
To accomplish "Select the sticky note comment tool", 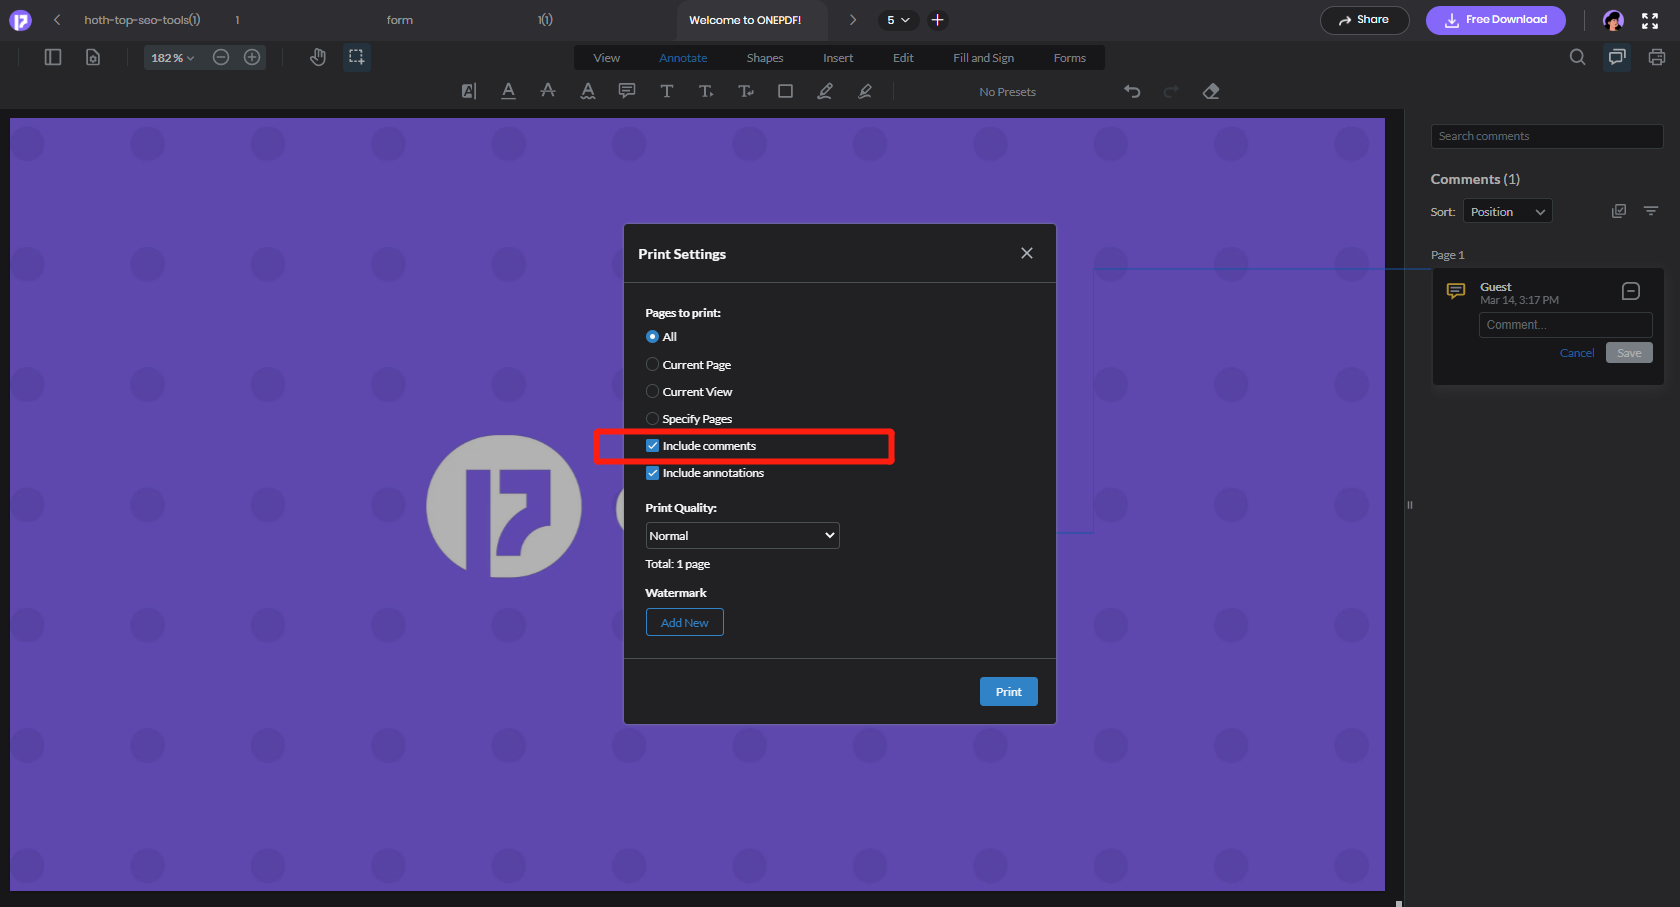I will click(x=627, y=91).
